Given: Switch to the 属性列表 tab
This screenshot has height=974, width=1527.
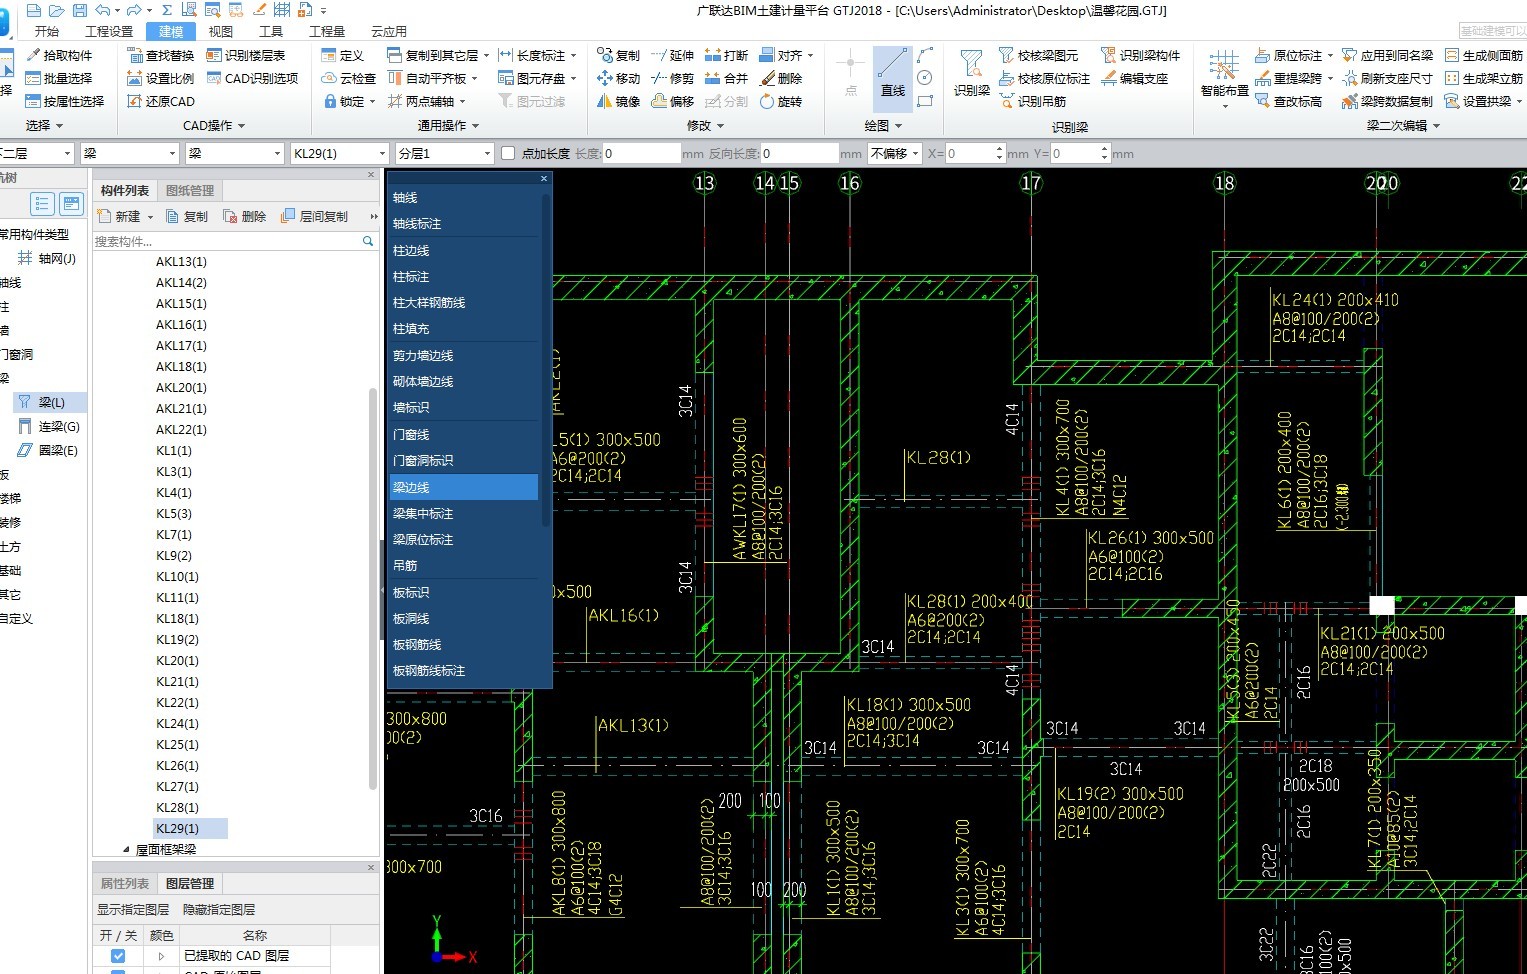Looking at the screenshot, I should pos(125,883).
